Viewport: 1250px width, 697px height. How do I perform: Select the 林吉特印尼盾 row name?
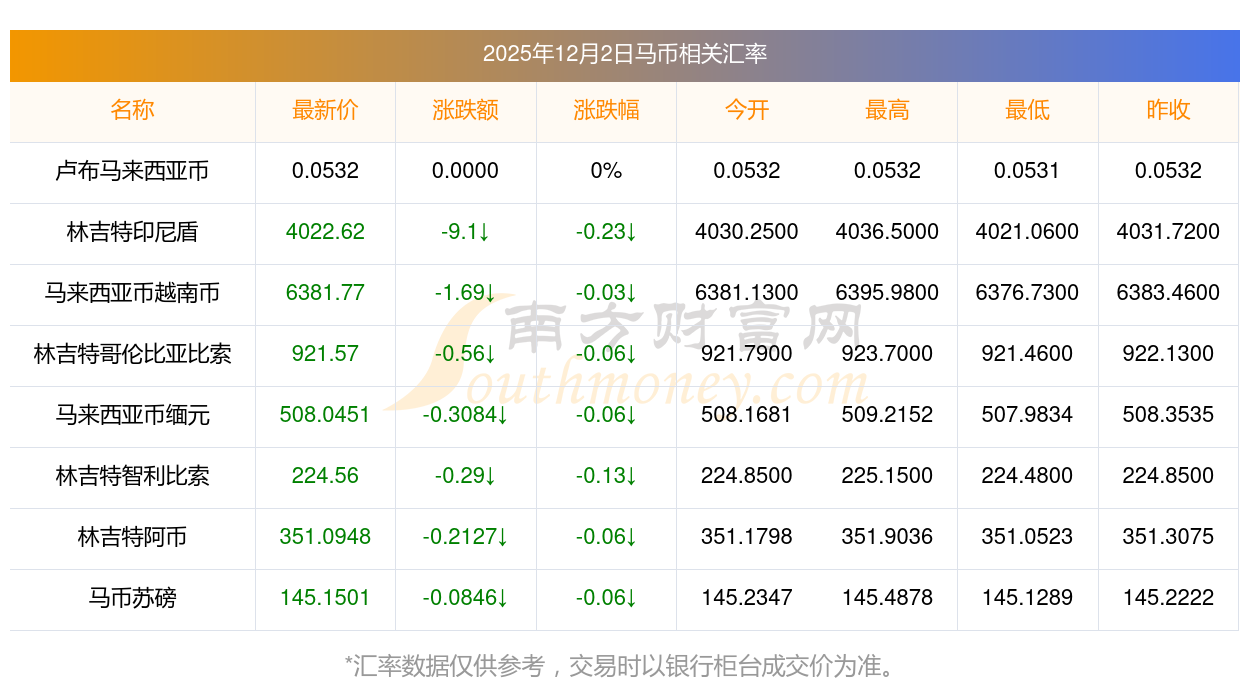pos(133,232)
